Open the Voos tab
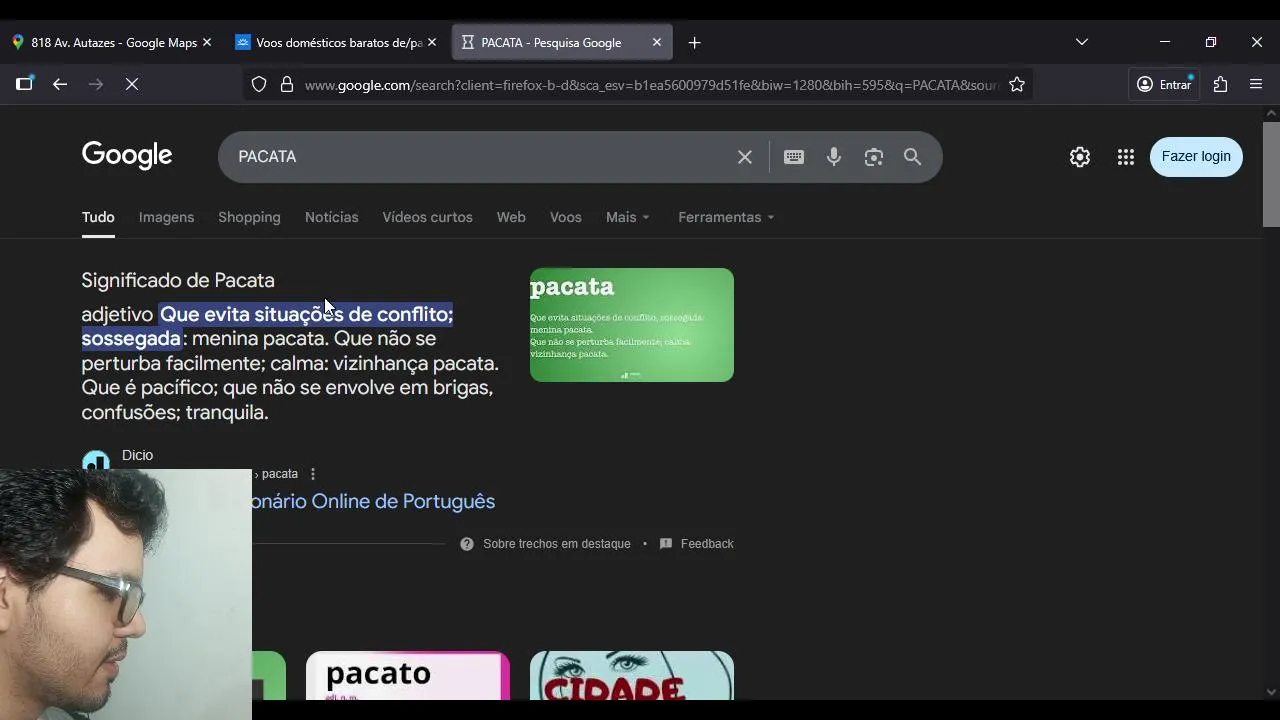 coord(565,217)
